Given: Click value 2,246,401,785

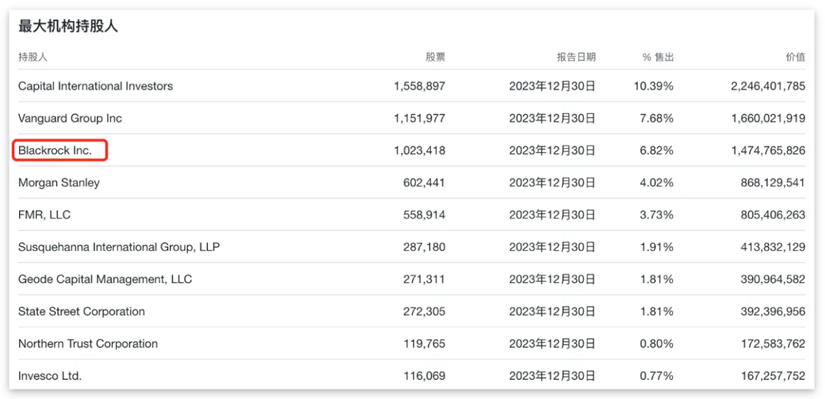Looking at the screenshot, I should [768, 86].
